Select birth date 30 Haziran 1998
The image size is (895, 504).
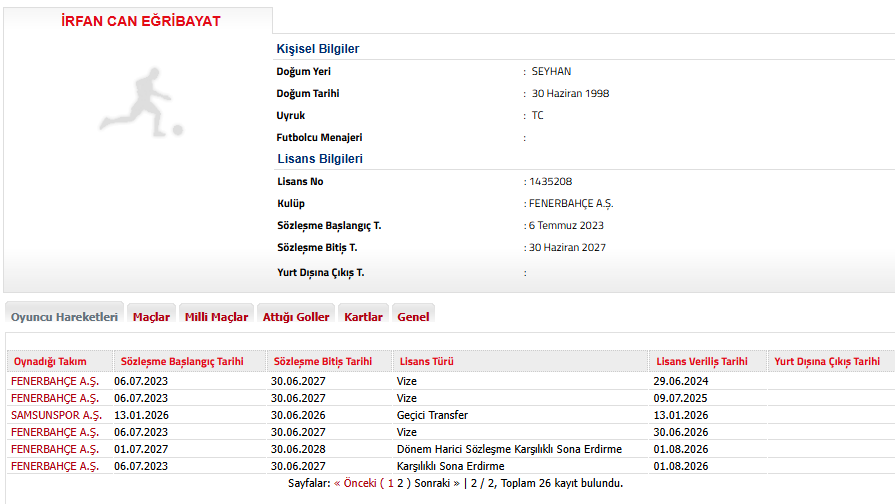(x=570, y=93)
